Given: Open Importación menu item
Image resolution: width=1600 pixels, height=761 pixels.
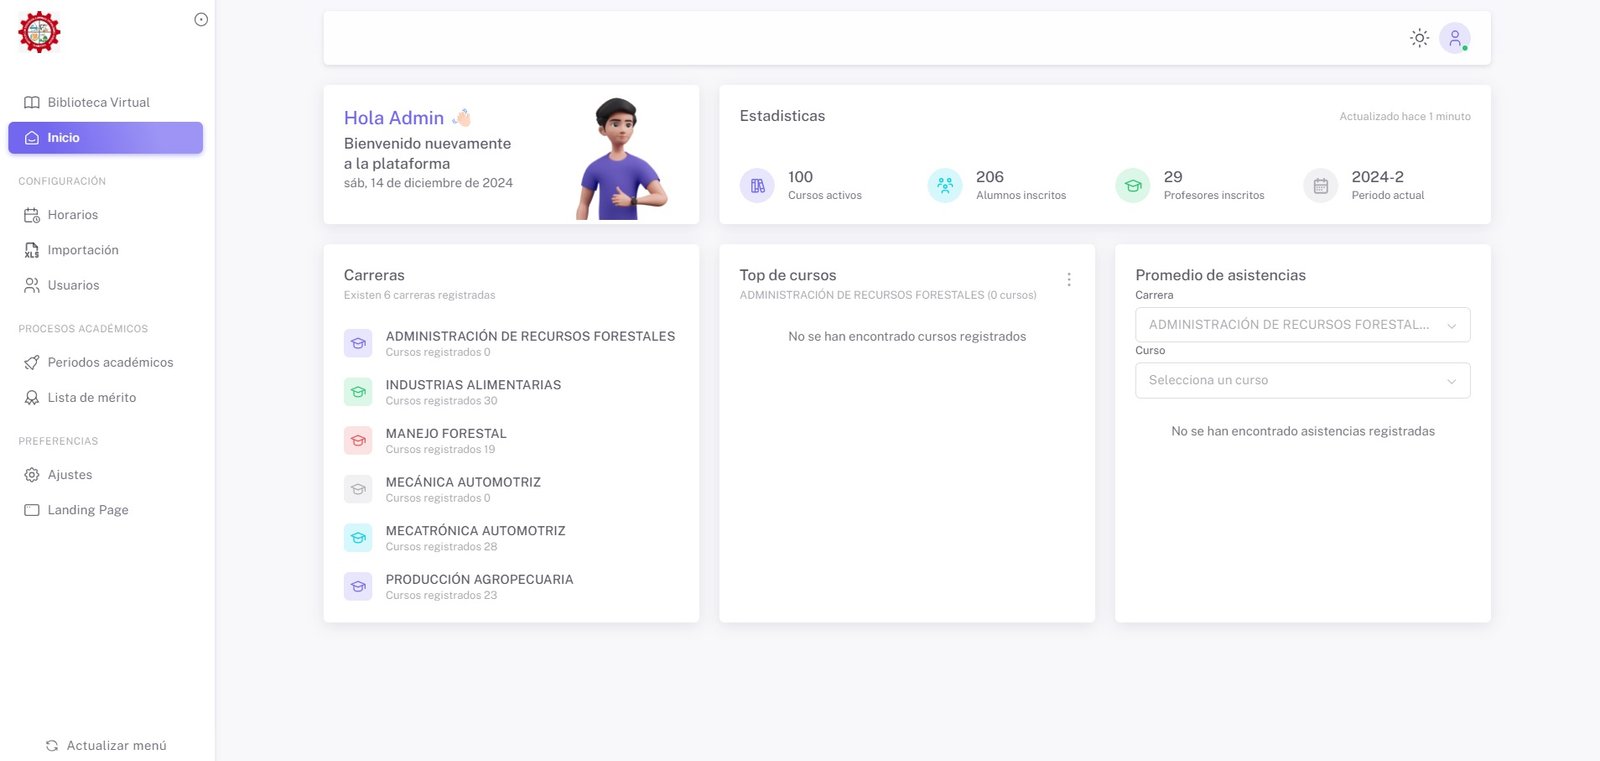Looking at the screenshot, I should (x=106, y=250).
